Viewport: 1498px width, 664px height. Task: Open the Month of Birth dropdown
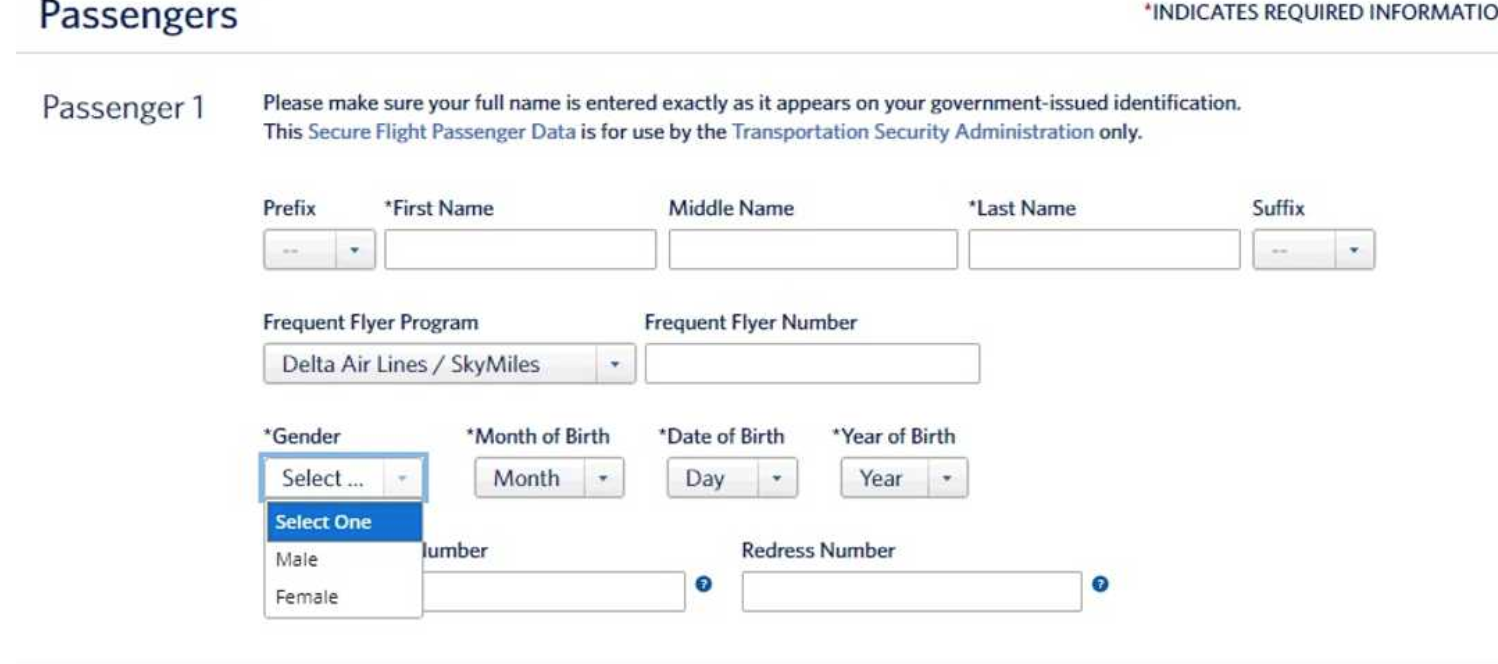pos(549,478)
